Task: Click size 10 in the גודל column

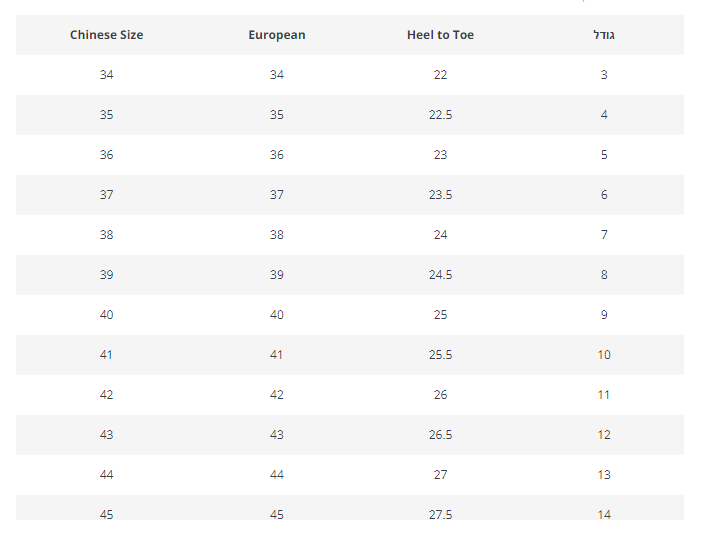Action: point(604,355)
